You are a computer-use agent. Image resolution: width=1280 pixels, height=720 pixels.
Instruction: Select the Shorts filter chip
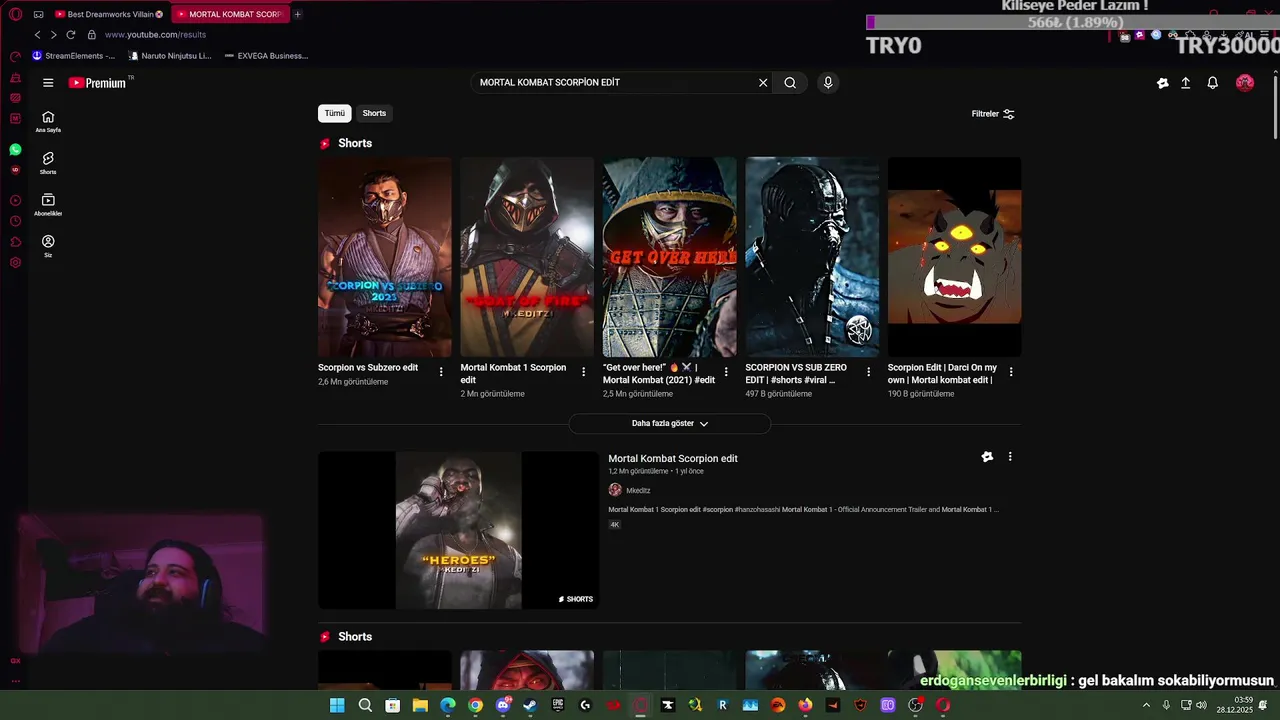374,113
